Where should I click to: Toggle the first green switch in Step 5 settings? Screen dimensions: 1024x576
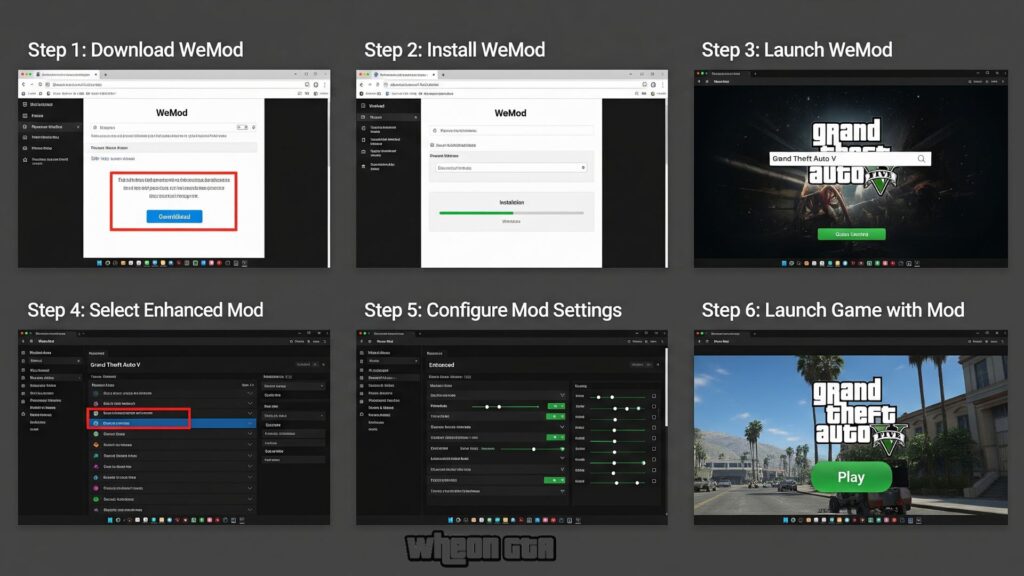pos(555,406)
